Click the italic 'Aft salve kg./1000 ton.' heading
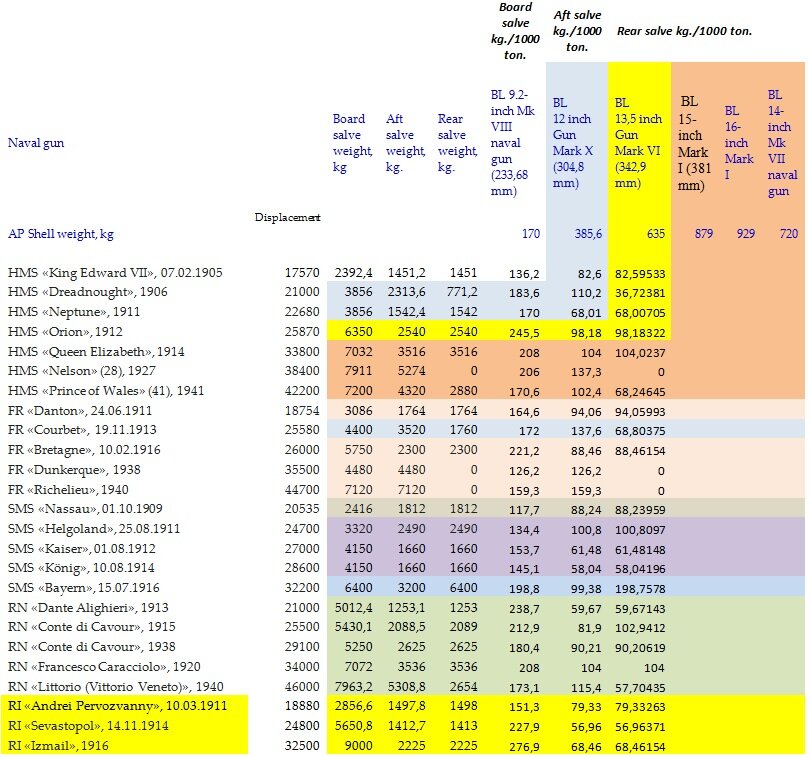 click(x=577, y=31)
